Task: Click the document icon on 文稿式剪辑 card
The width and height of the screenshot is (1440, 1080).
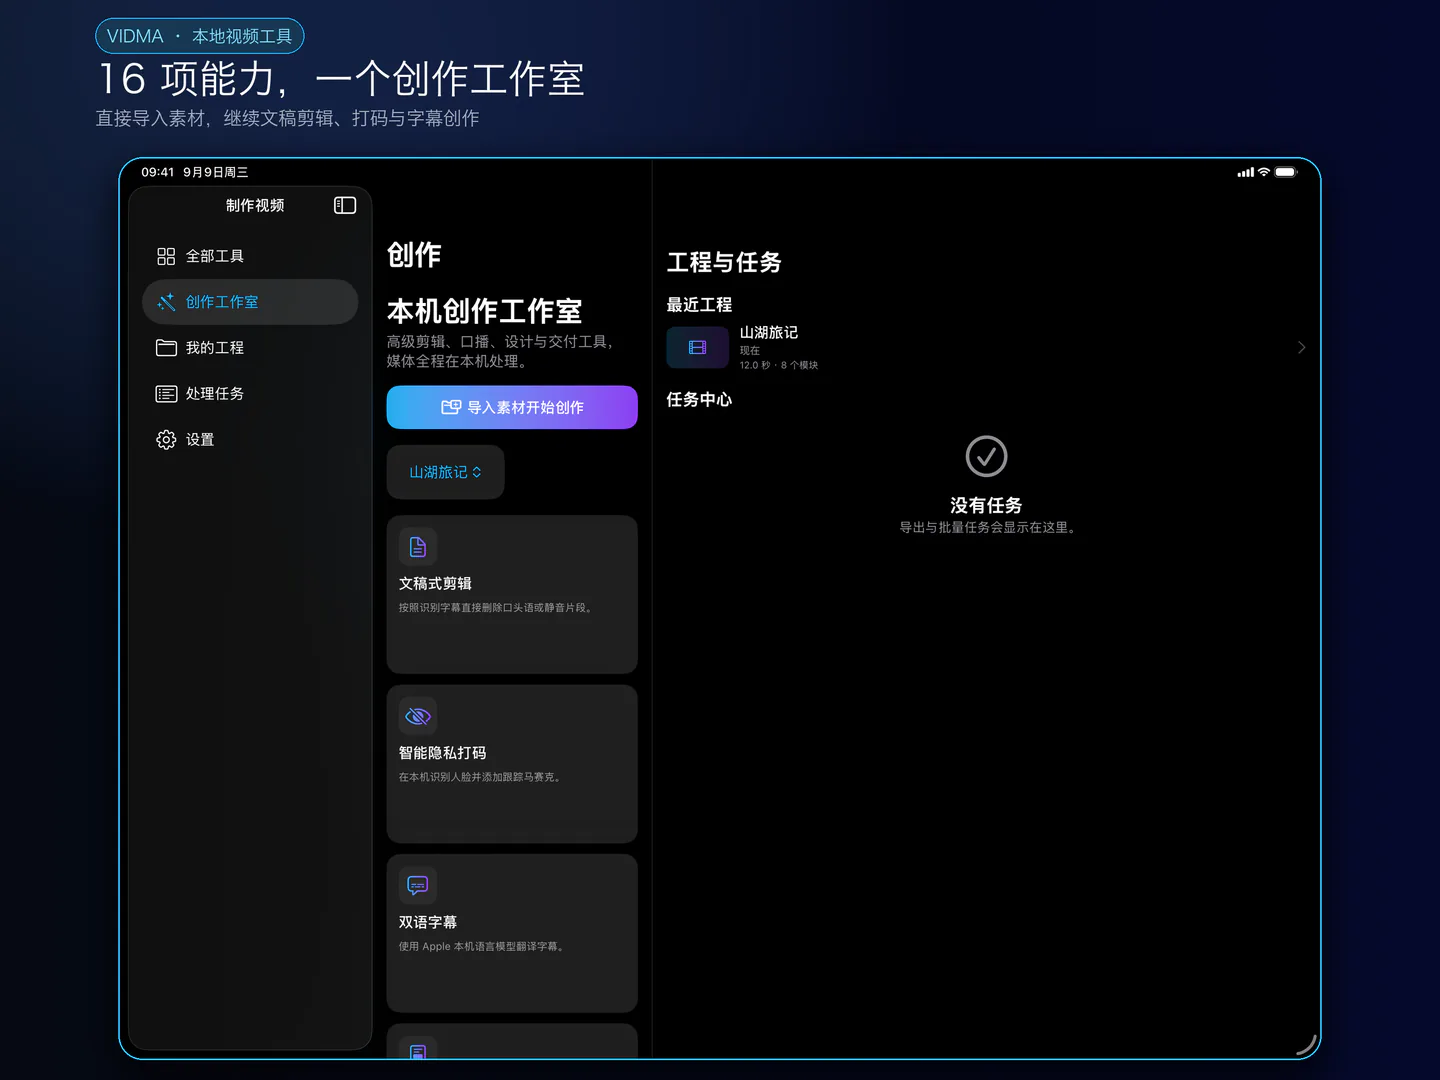Action: pyautogui.click(x=418, y=547)
